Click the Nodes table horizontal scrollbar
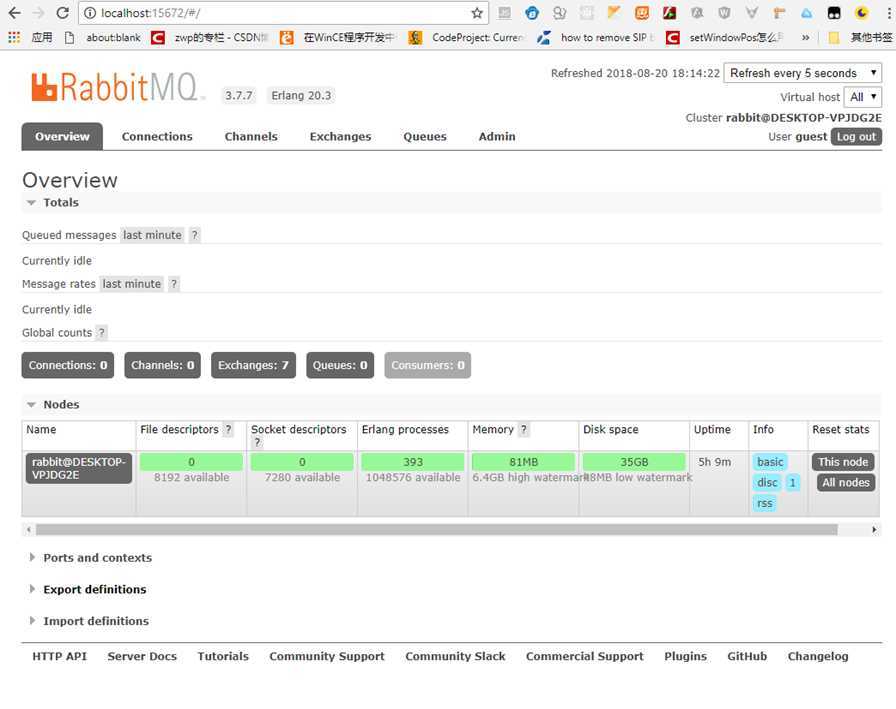 point(437,530)
